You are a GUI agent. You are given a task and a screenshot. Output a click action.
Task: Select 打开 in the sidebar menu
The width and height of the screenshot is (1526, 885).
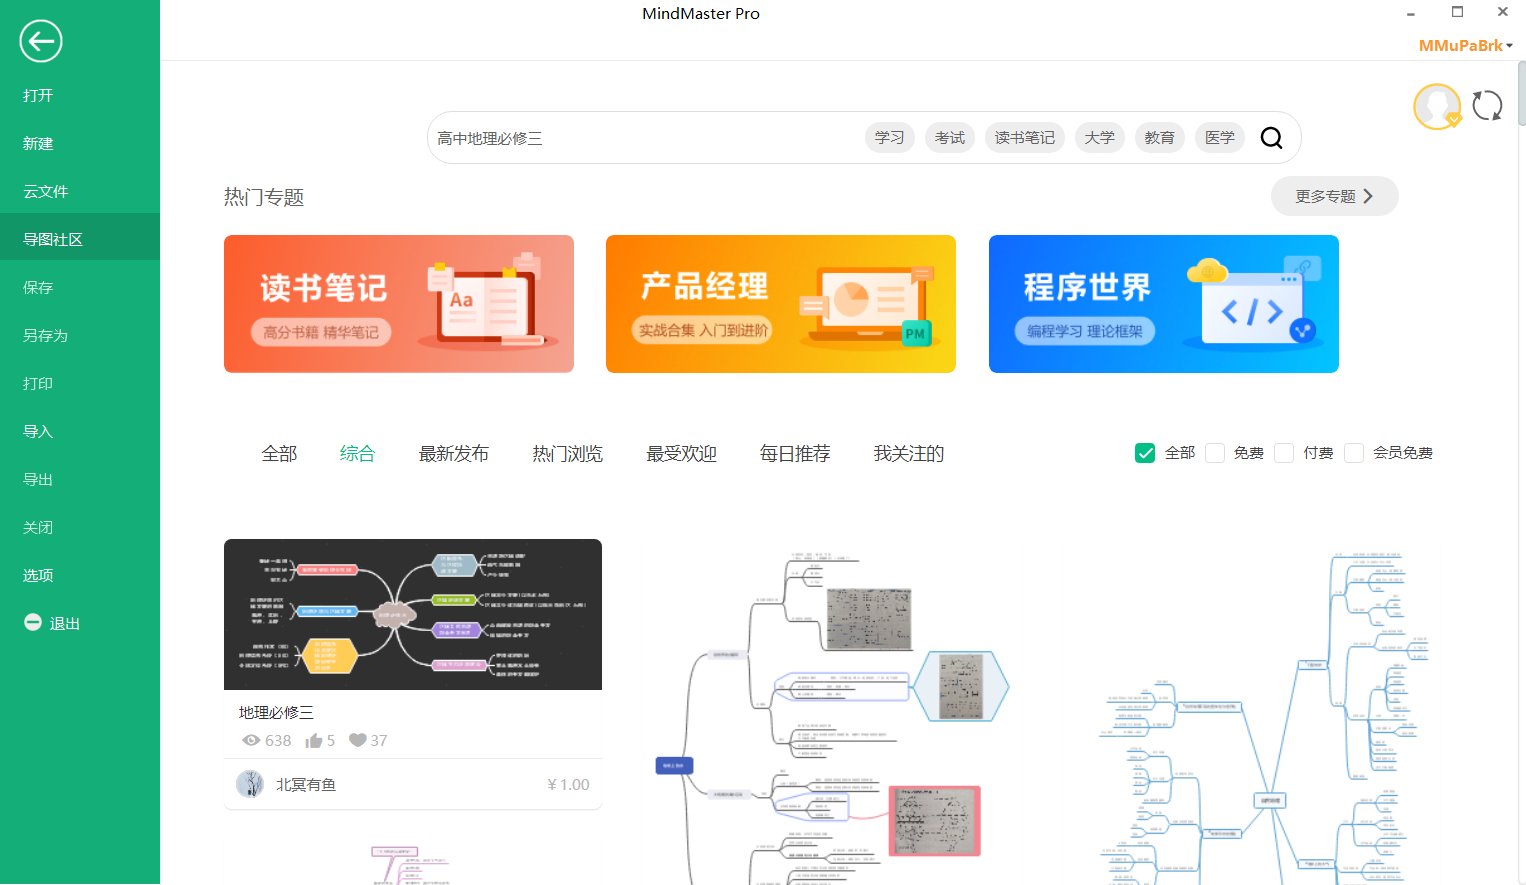point(80,95)
